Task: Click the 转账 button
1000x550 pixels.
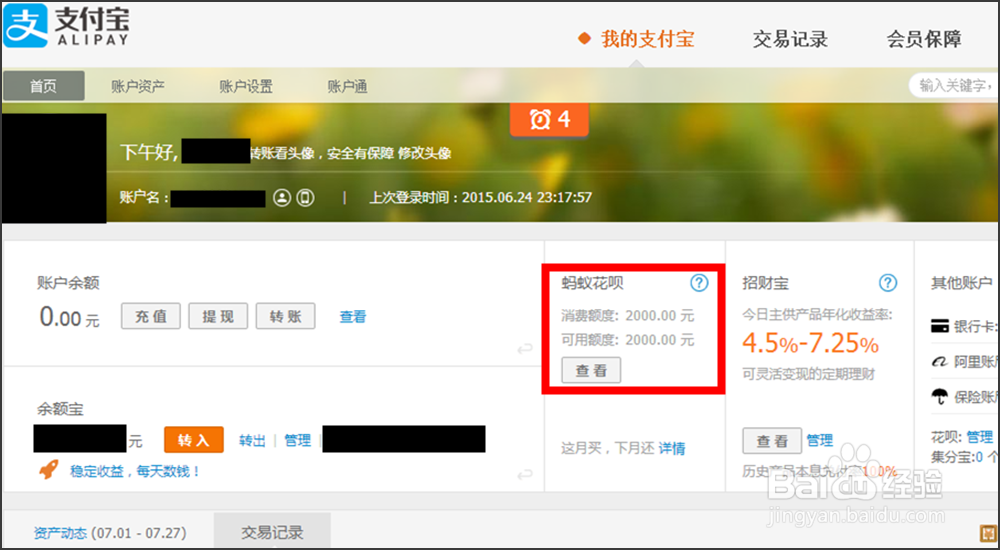Action: (286, 316)
